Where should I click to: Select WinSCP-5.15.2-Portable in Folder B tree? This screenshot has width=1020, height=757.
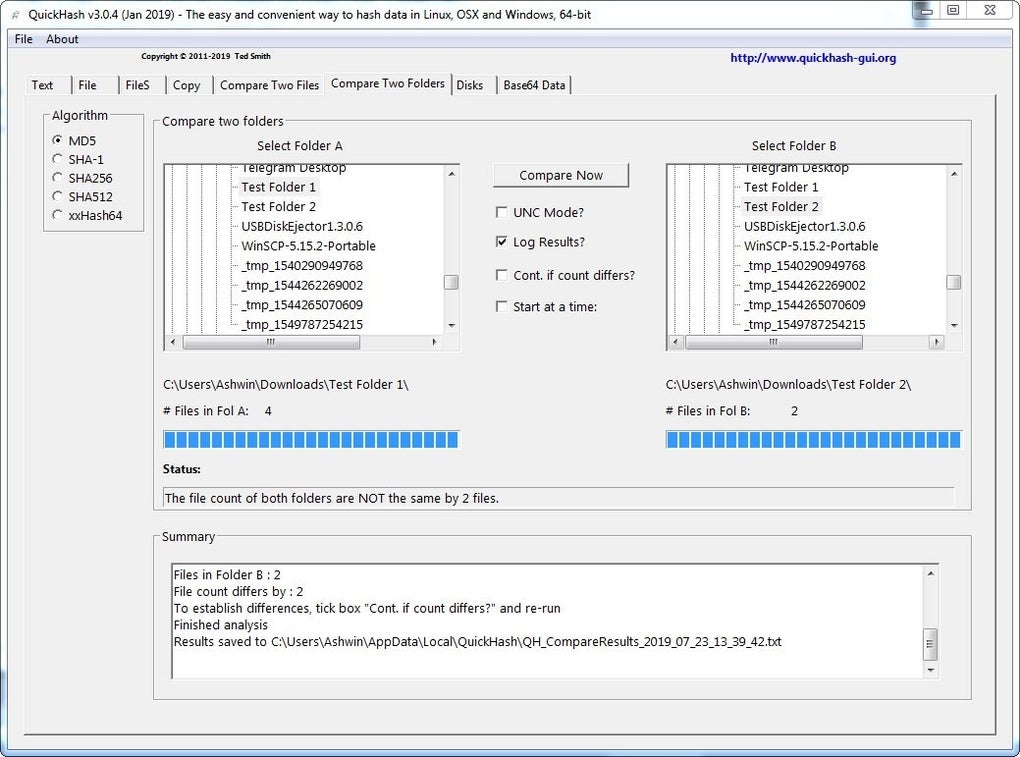tap(811, 245)
